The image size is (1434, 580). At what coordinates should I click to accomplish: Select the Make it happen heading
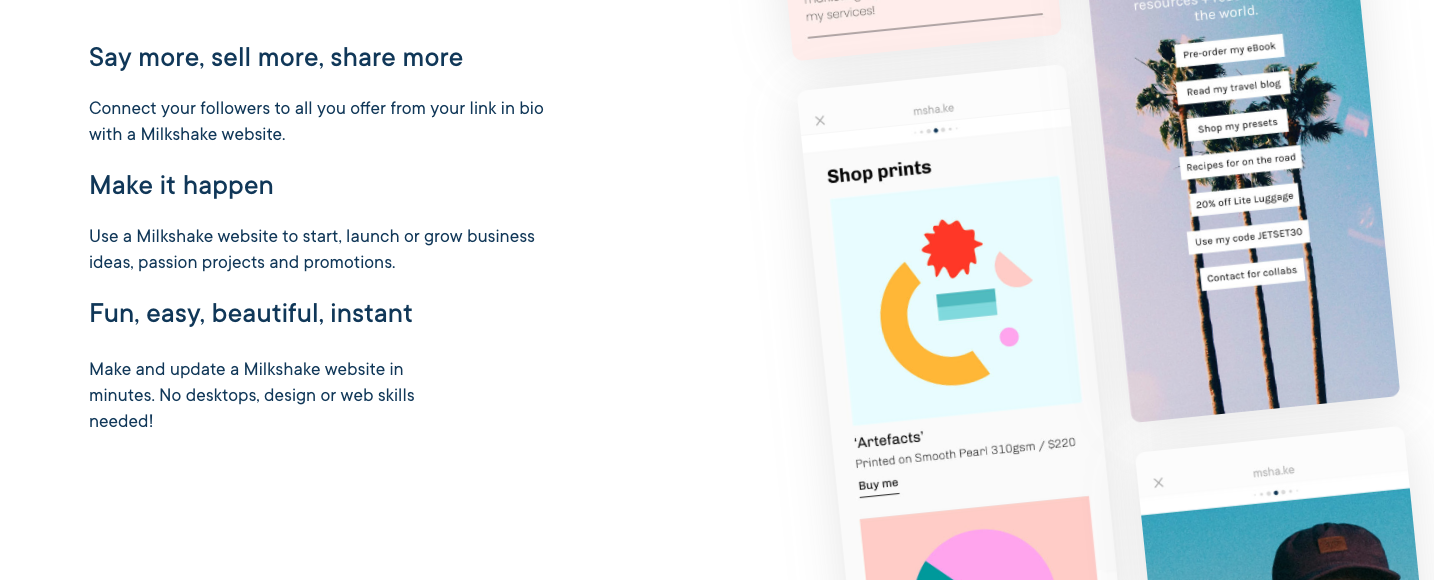coord(181,185)
